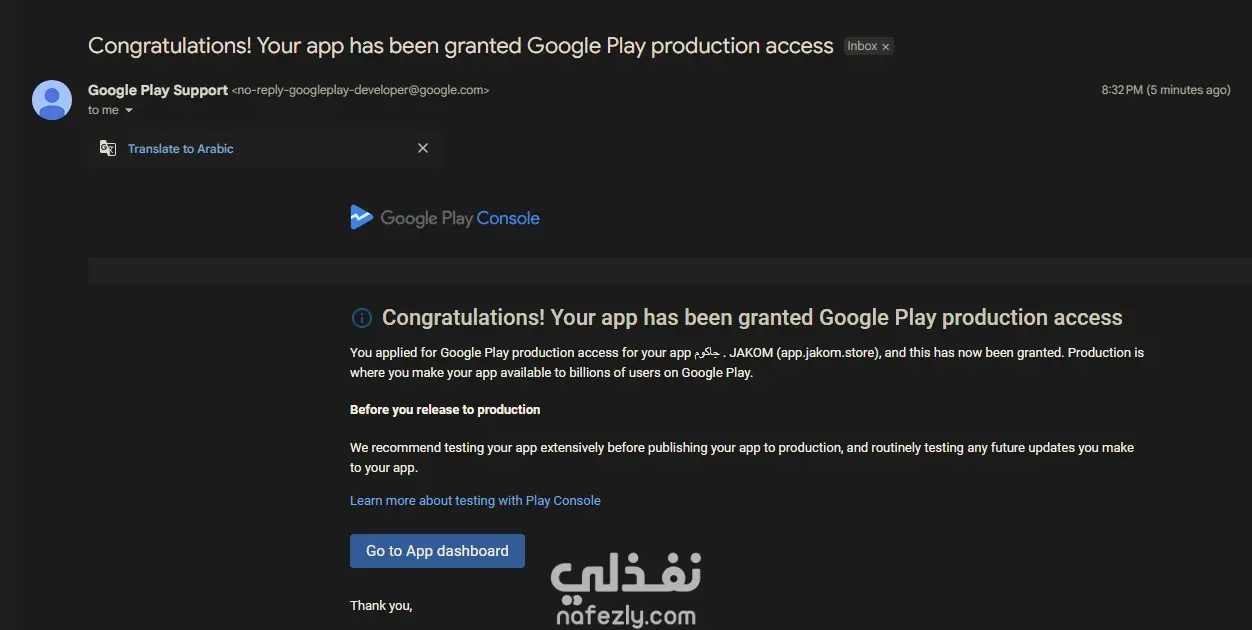Expand recipient details arrow next to "to me"
This screenshot has height=630, width=1252.
(x=129, y=111)
